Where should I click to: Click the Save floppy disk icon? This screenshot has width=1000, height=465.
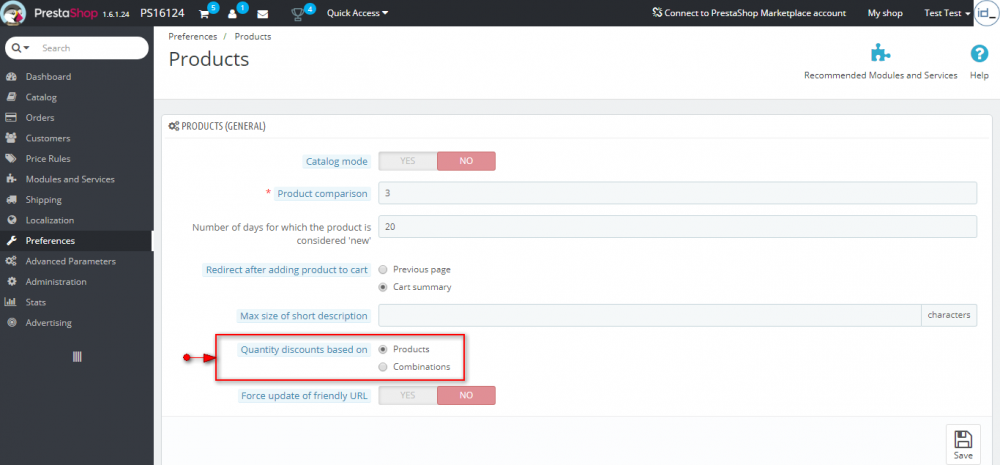(962, 439)
